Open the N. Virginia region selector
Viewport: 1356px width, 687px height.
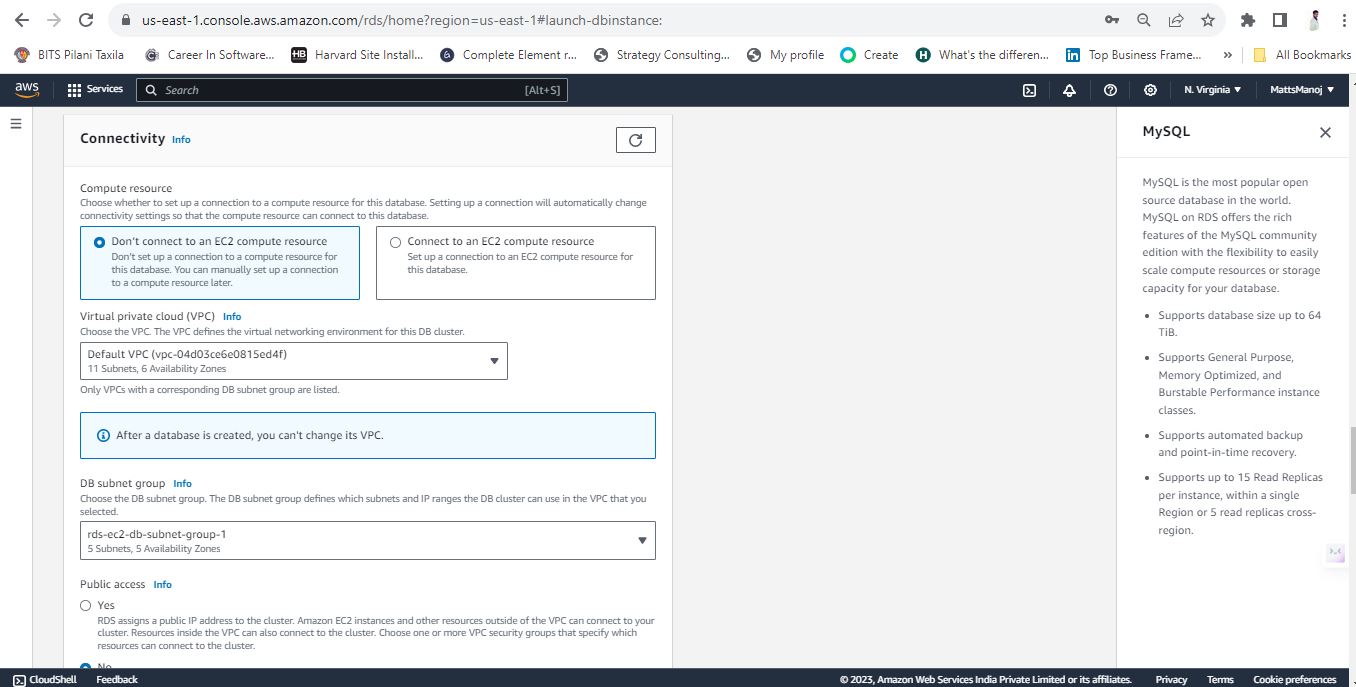(x=1212, y=90)
